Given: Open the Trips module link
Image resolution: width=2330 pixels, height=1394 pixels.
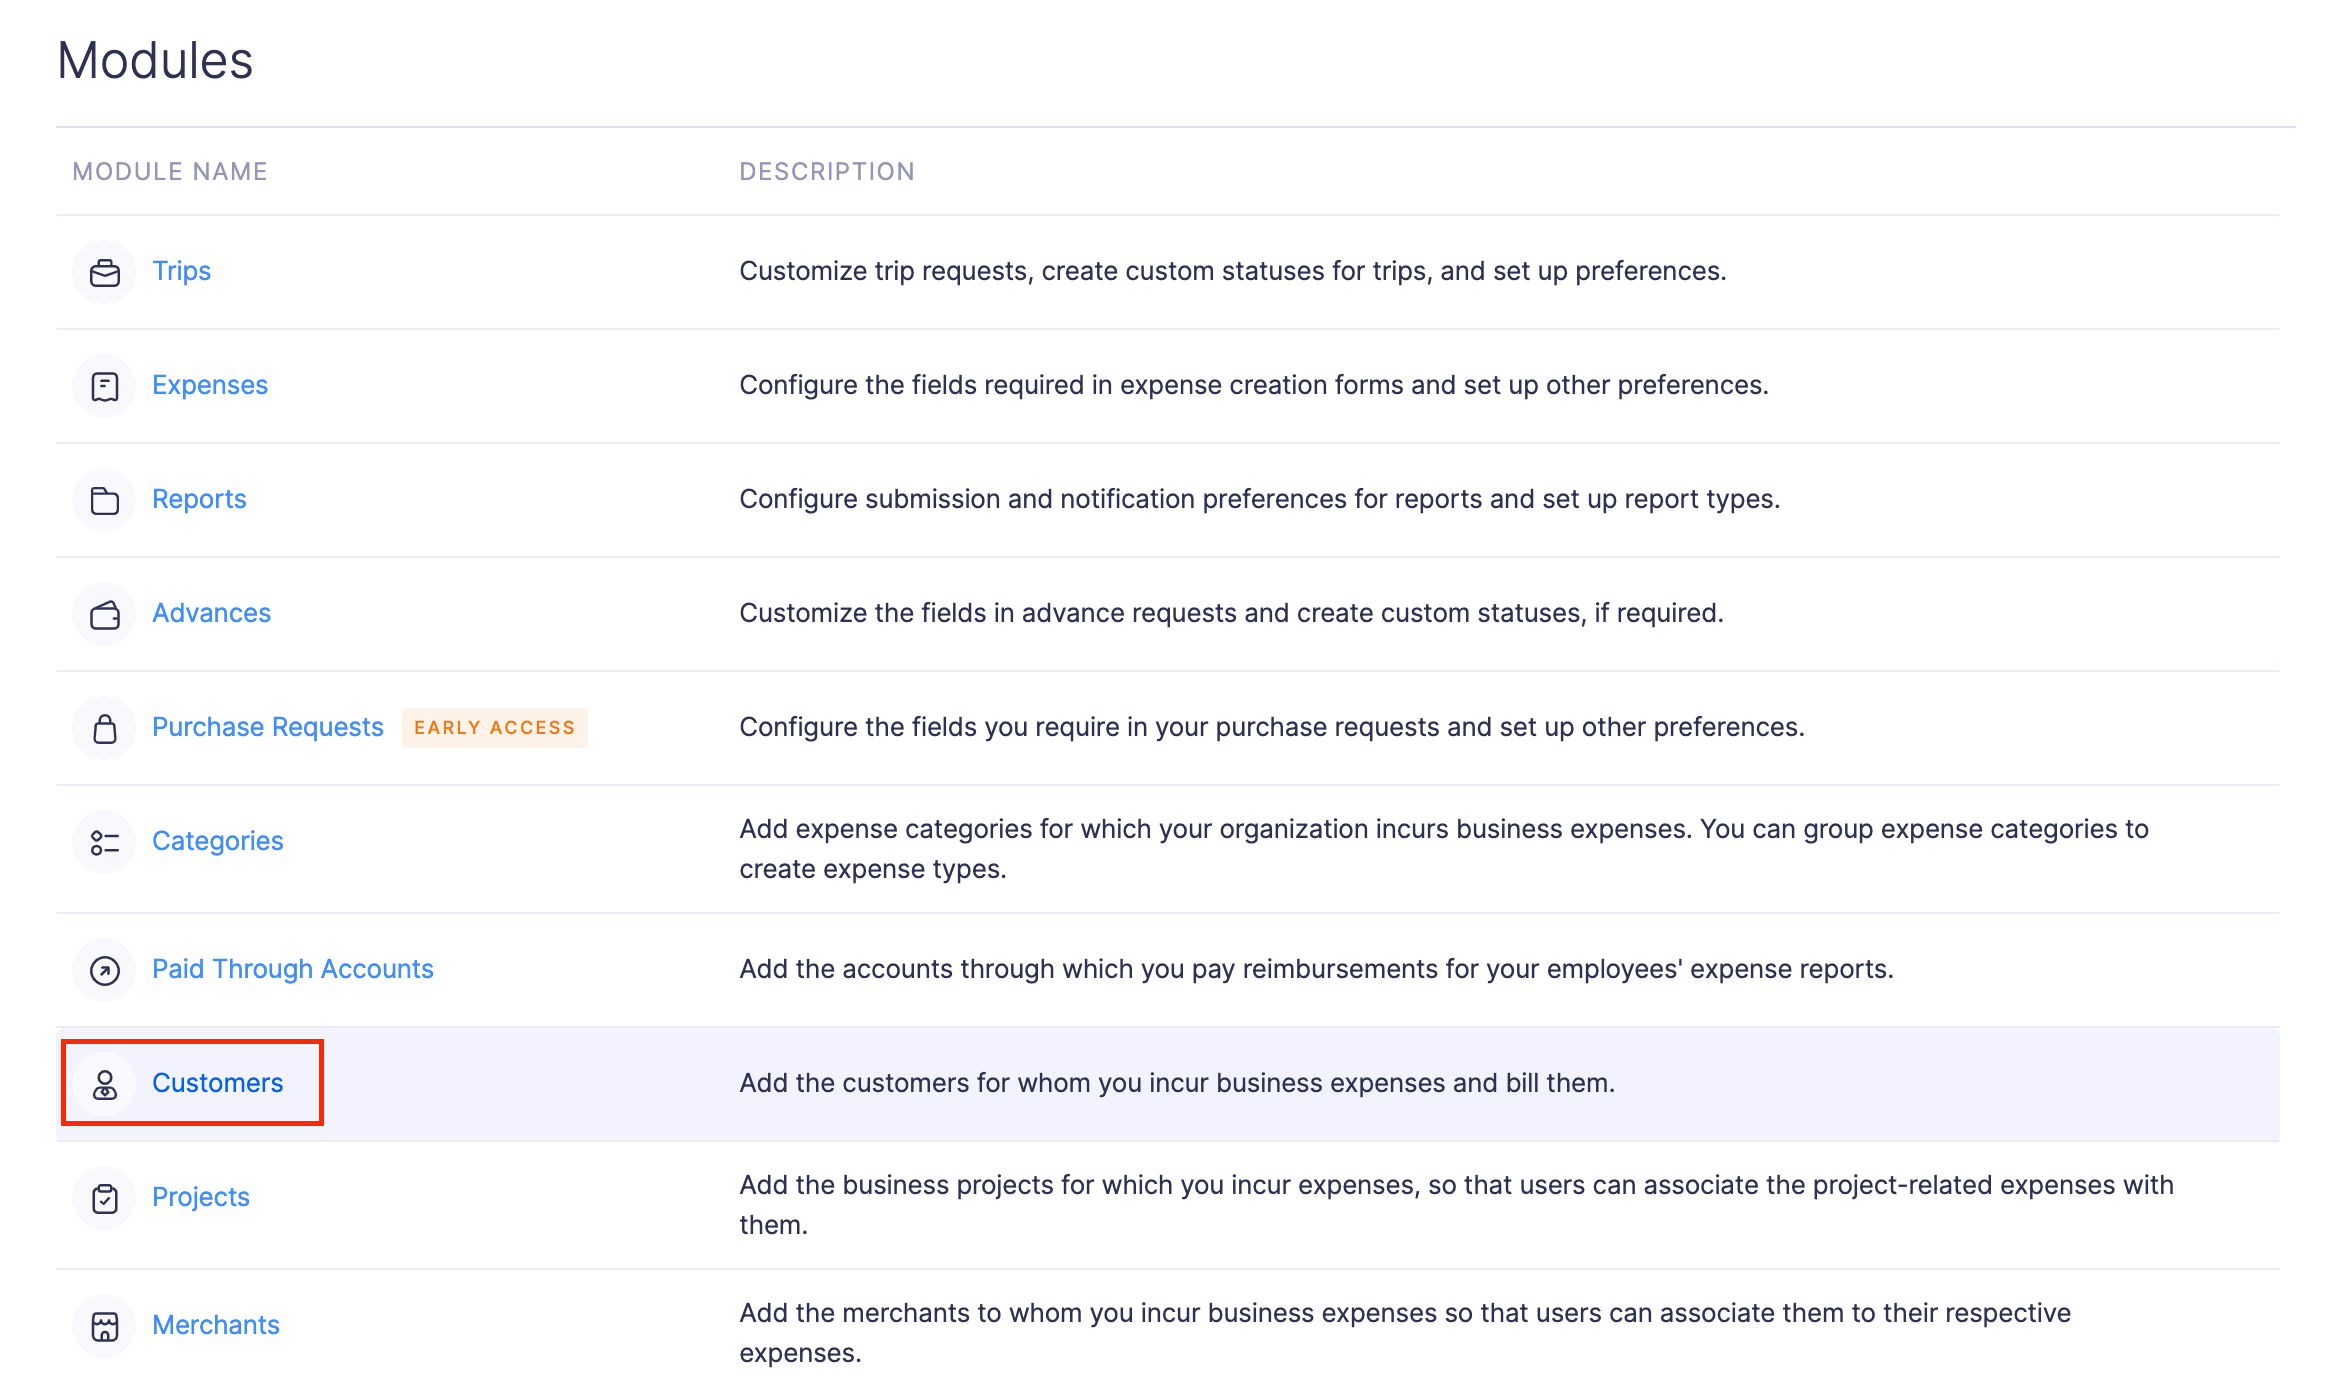Looking at the screenshot, I should point(181,271).
